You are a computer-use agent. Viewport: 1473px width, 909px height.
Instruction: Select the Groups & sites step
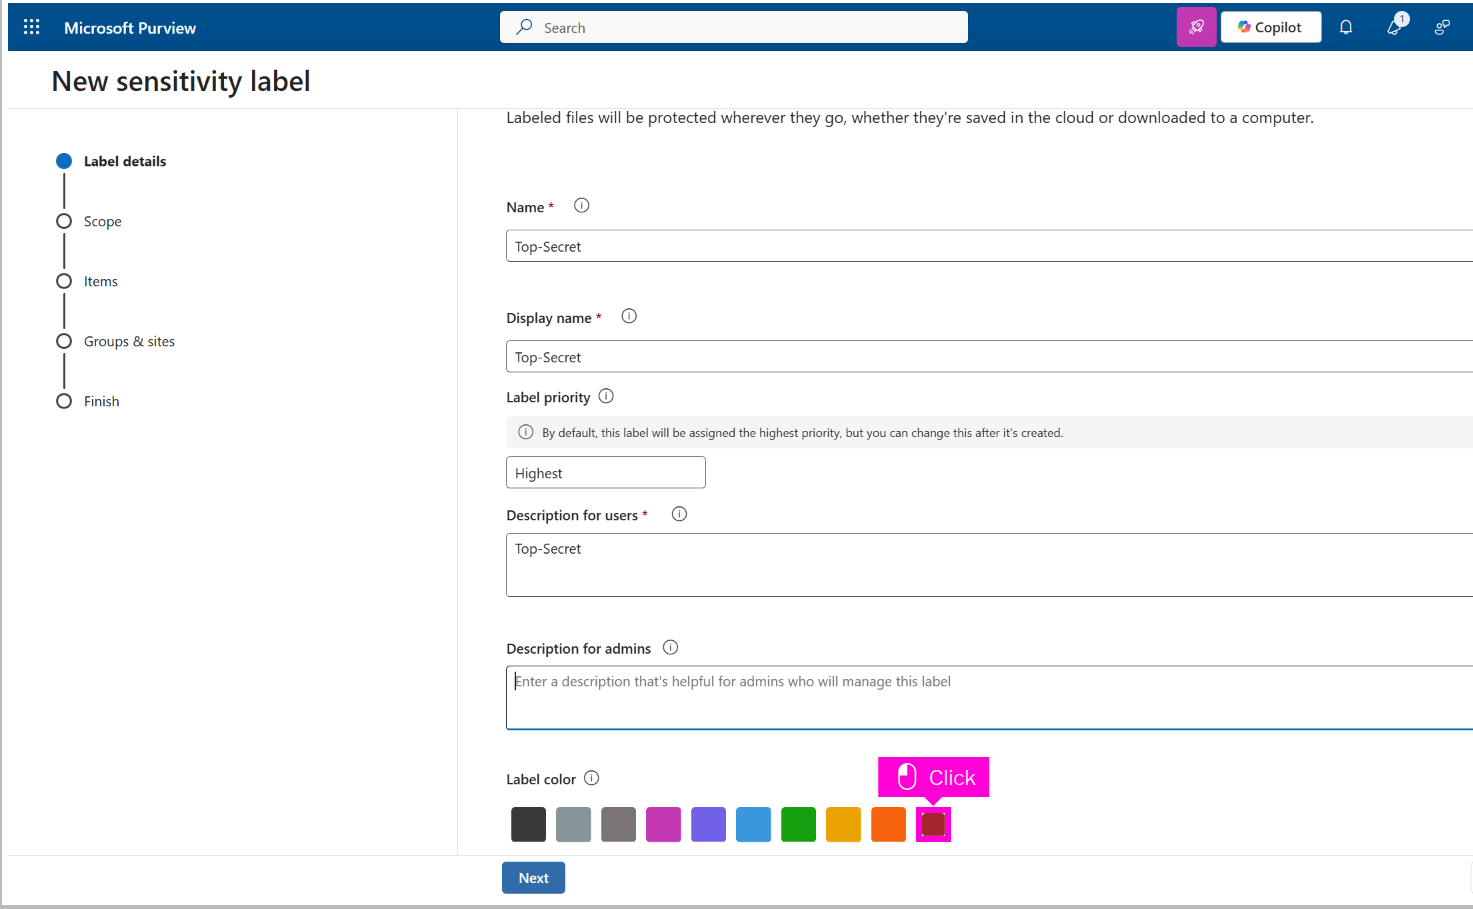tap(129, 341)
